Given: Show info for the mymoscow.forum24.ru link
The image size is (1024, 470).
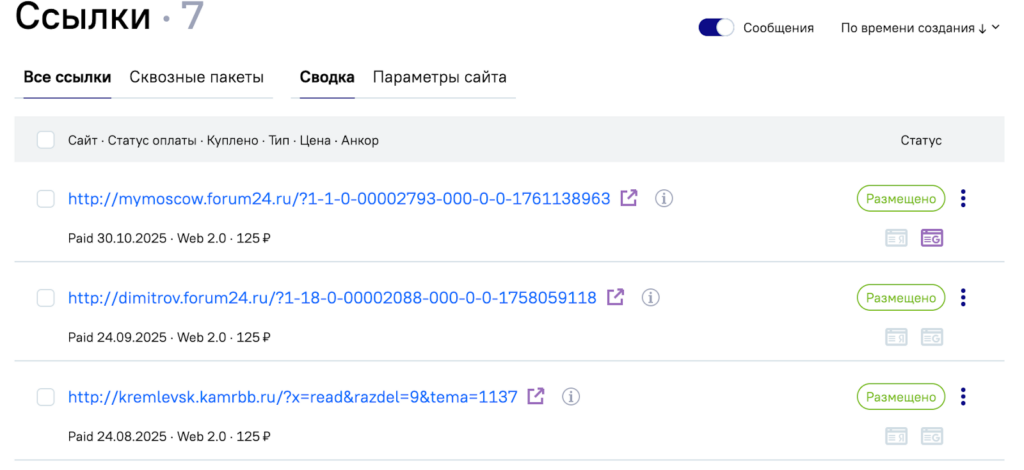Looking at the screenshot, I should [664, 198].
